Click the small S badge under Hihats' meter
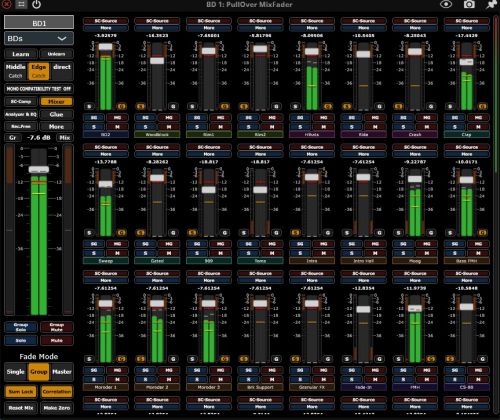The height and width of the screenshot is (420, 500). point(295,107)
